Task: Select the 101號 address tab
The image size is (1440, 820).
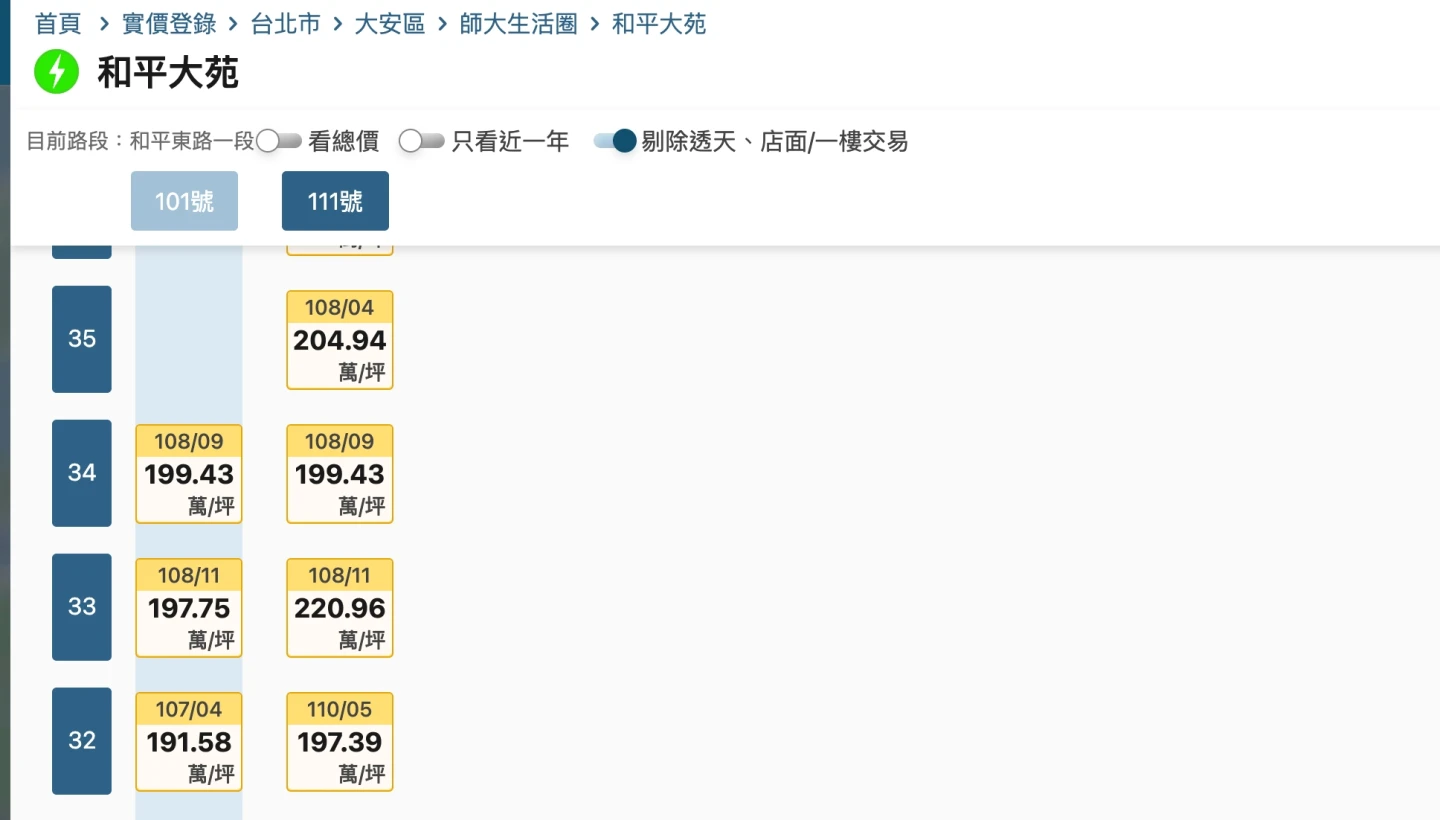Action: (184, 201)
